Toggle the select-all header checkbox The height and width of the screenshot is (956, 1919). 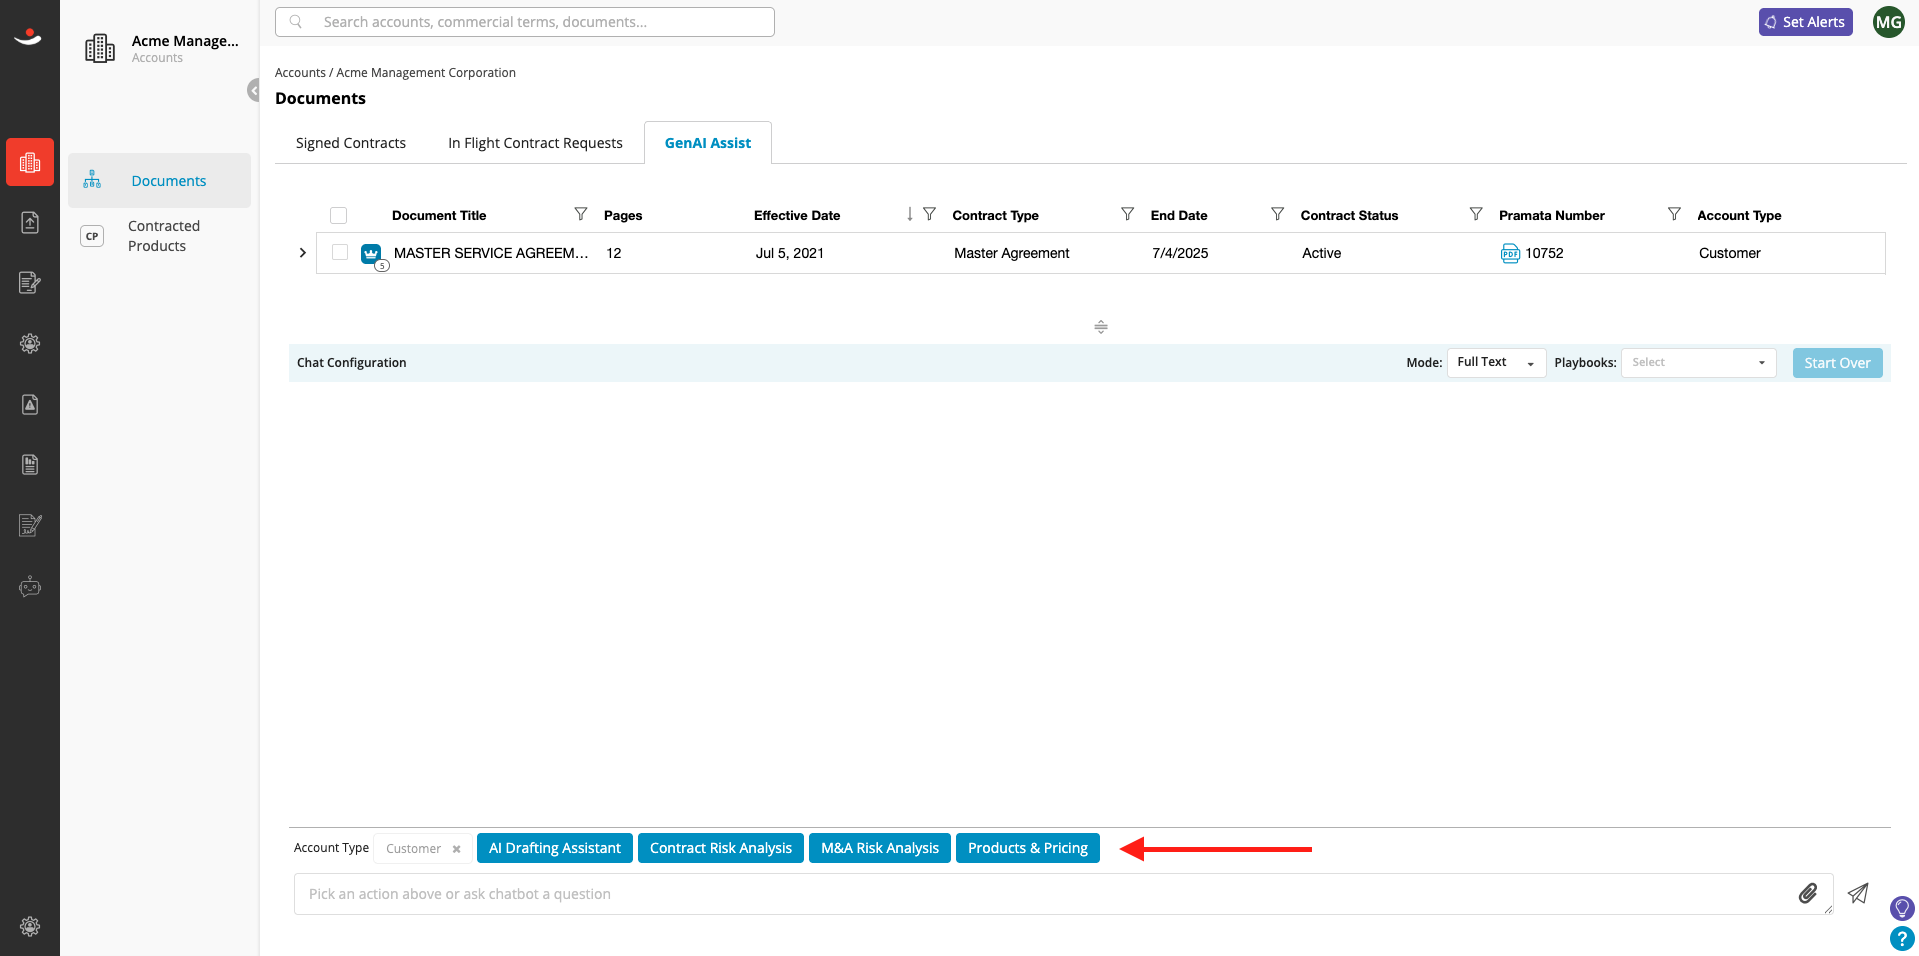tap(338, 215)
